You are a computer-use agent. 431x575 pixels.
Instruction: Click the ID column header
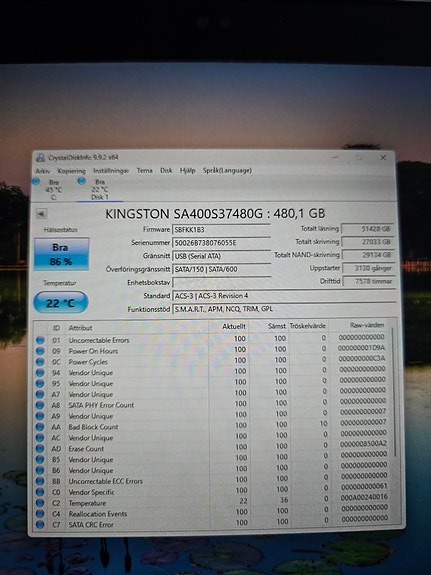point(56,328)
